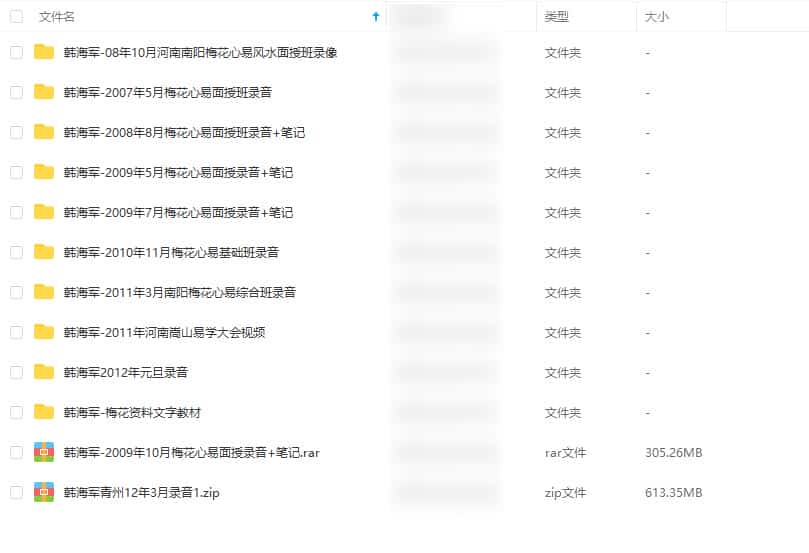Image resolution: width=809 pixels, height=553 pixels.
Task: Click the blue sort arrow in 文件名 column
Action: (376, 17)
